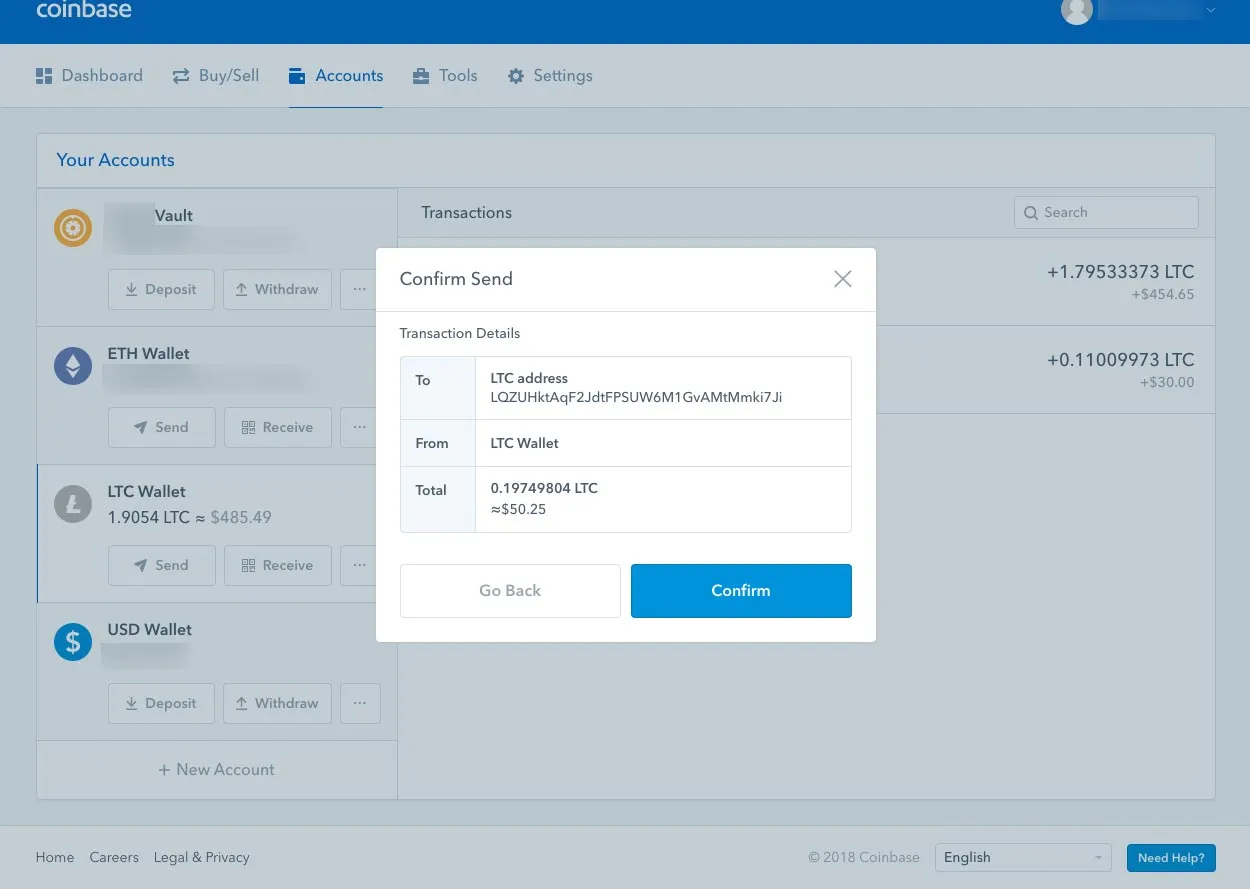Receive into the LTC Wallet

click(278, 565)
